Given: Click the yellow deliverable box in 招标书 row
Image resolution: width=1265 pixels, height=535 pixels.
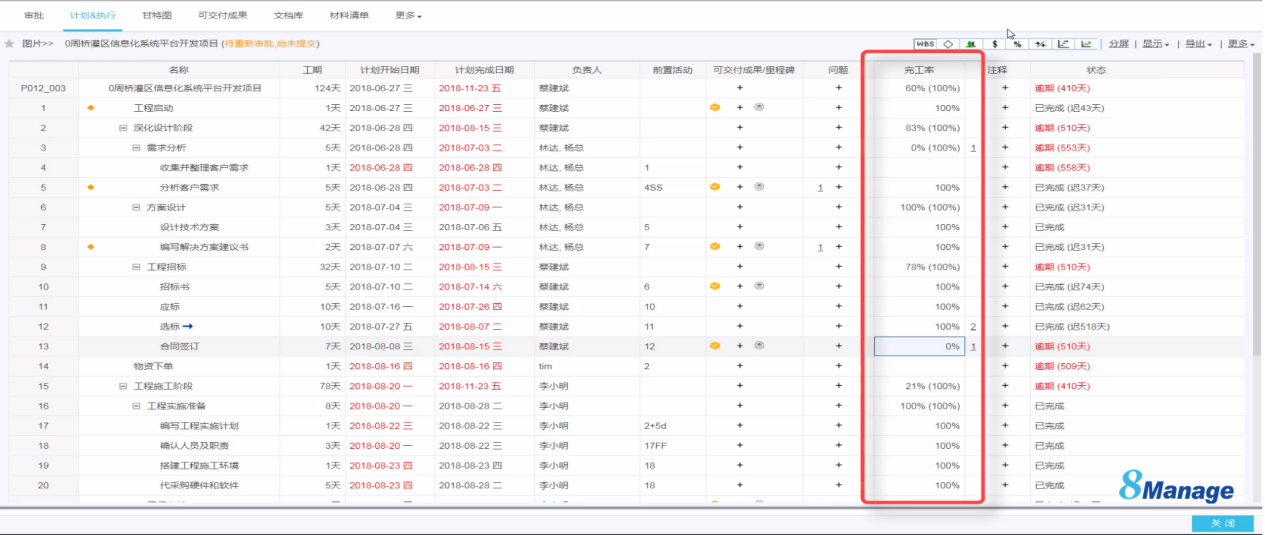Looking at the screenshot, I should (715, 286).
